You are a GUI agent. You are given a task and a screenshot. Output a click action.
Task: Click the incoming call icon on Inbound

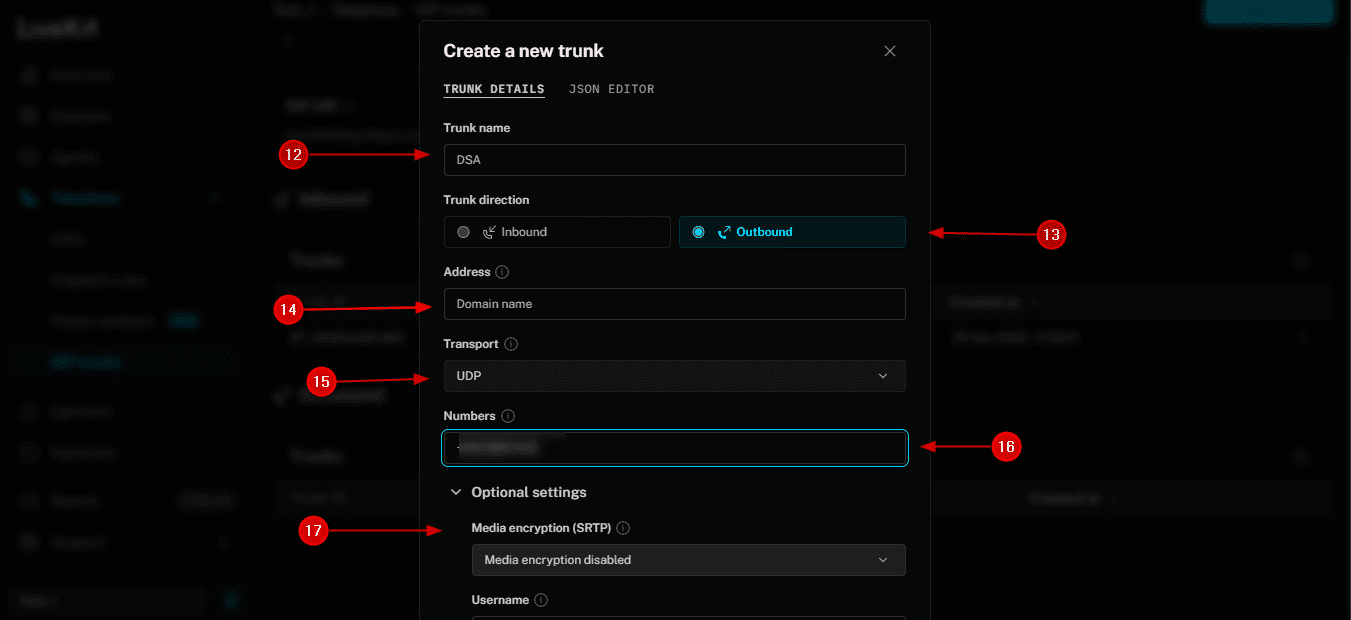[x=489, y=232]
